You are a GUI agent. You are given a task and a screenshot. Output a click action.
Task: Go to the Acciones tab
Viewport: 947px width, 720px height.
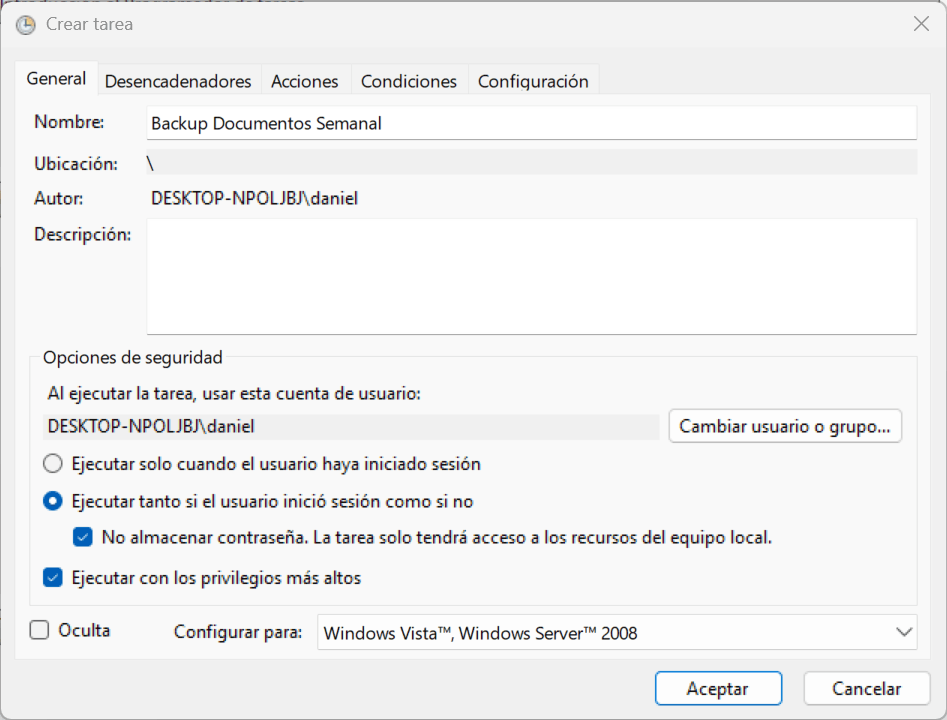(305, 81)
